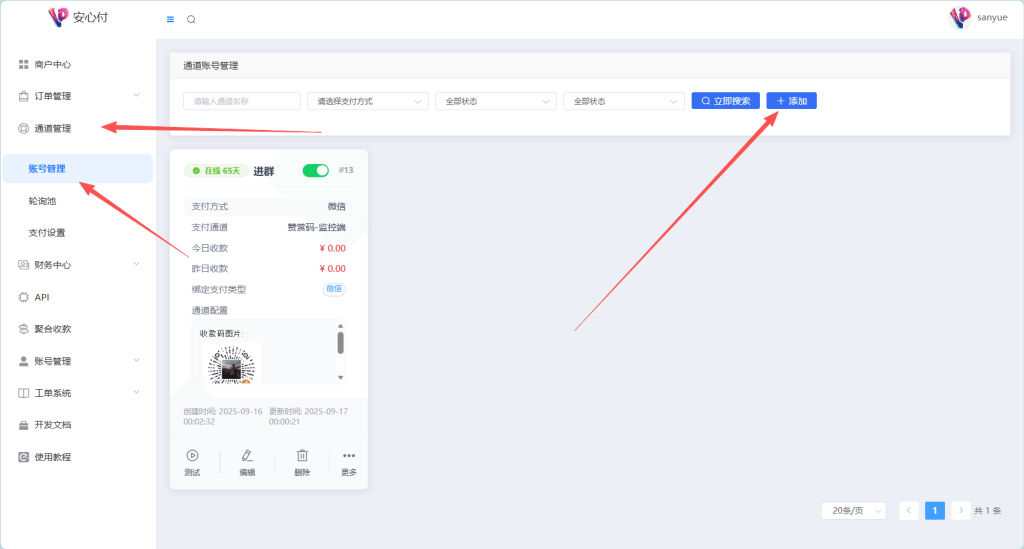Click the 测试 play icon on card
This screenshot has height=549, width=1024.
[192, 456]
